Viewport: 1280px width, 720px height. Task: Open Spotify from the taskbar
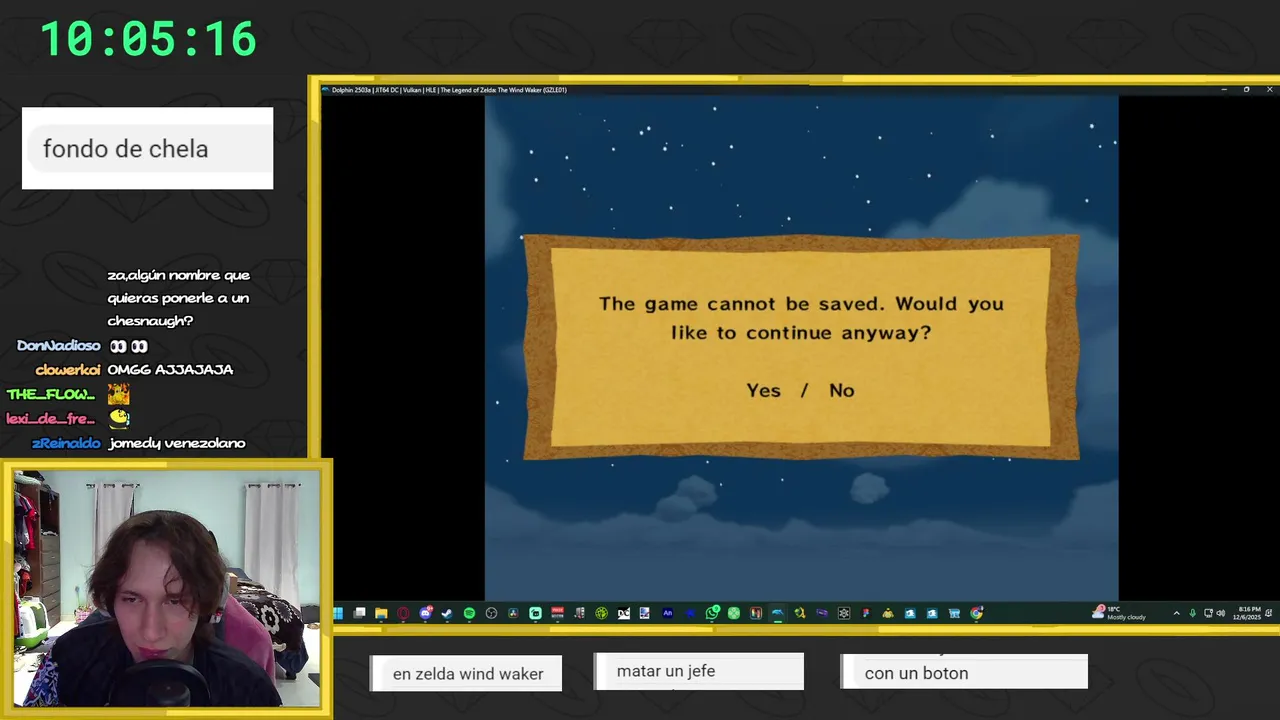[469, 613]
